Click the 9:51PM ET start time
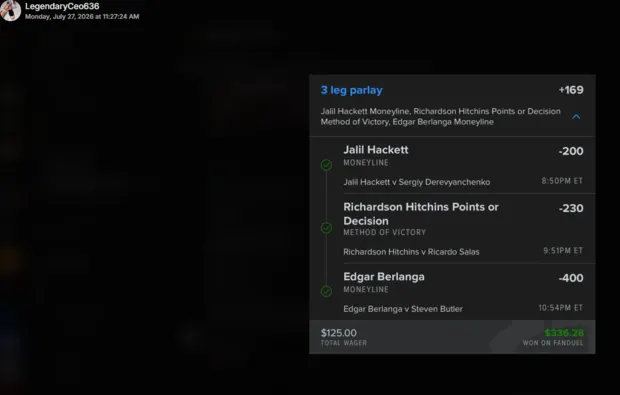620x395 pixels. 563,251
